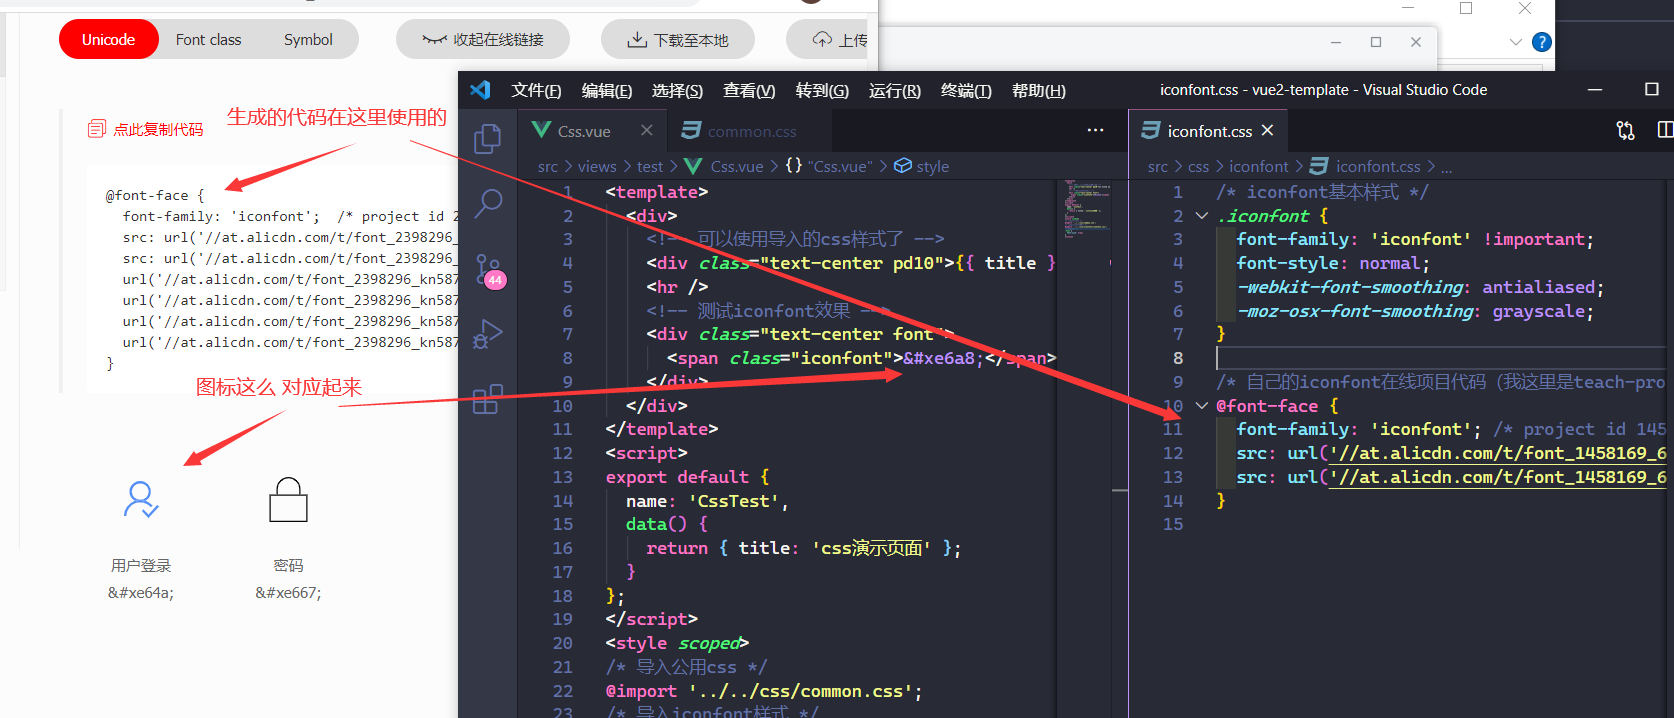1674x718 pixels.
Task: Open the Extensions view in activity bar
Action: 487,399
